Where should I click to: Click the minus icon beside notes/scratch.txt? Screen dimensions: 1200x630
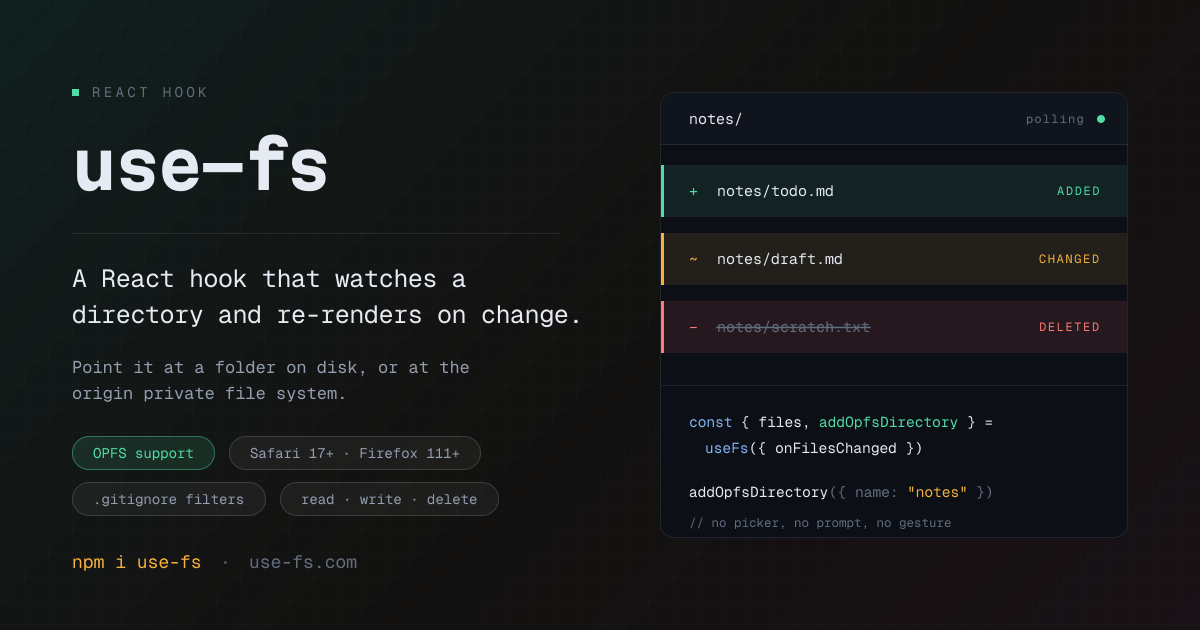693,327
